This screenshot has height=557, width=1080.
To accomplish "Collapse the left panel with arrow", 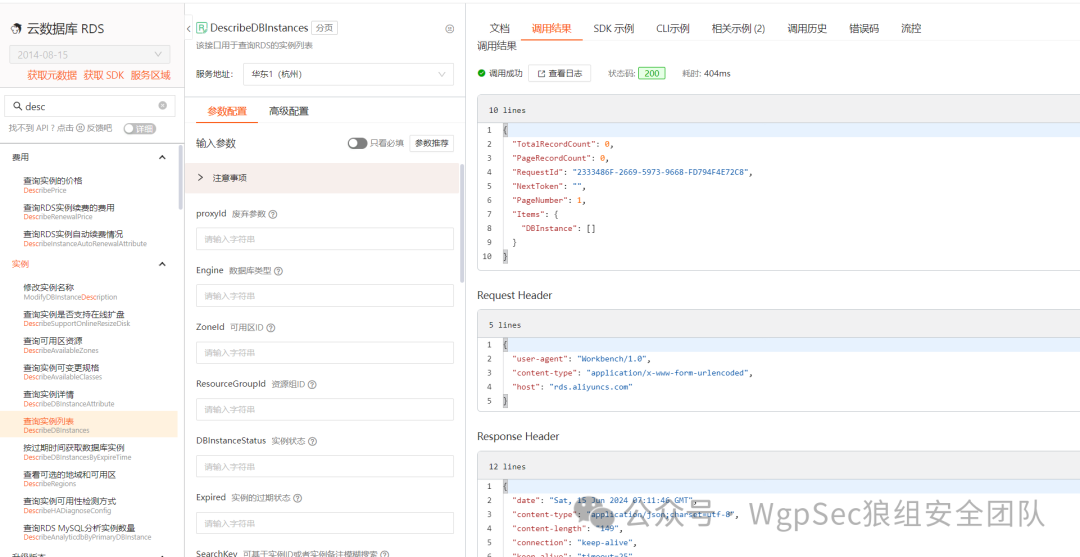I will [x=189, y=29].
